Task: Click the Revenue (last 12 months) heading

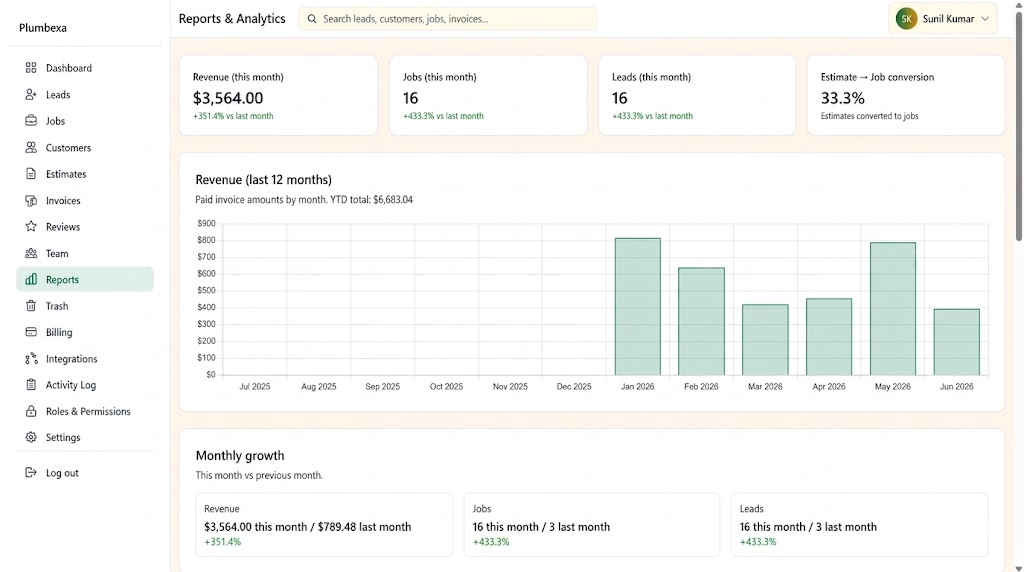Action: click(263, 180)
